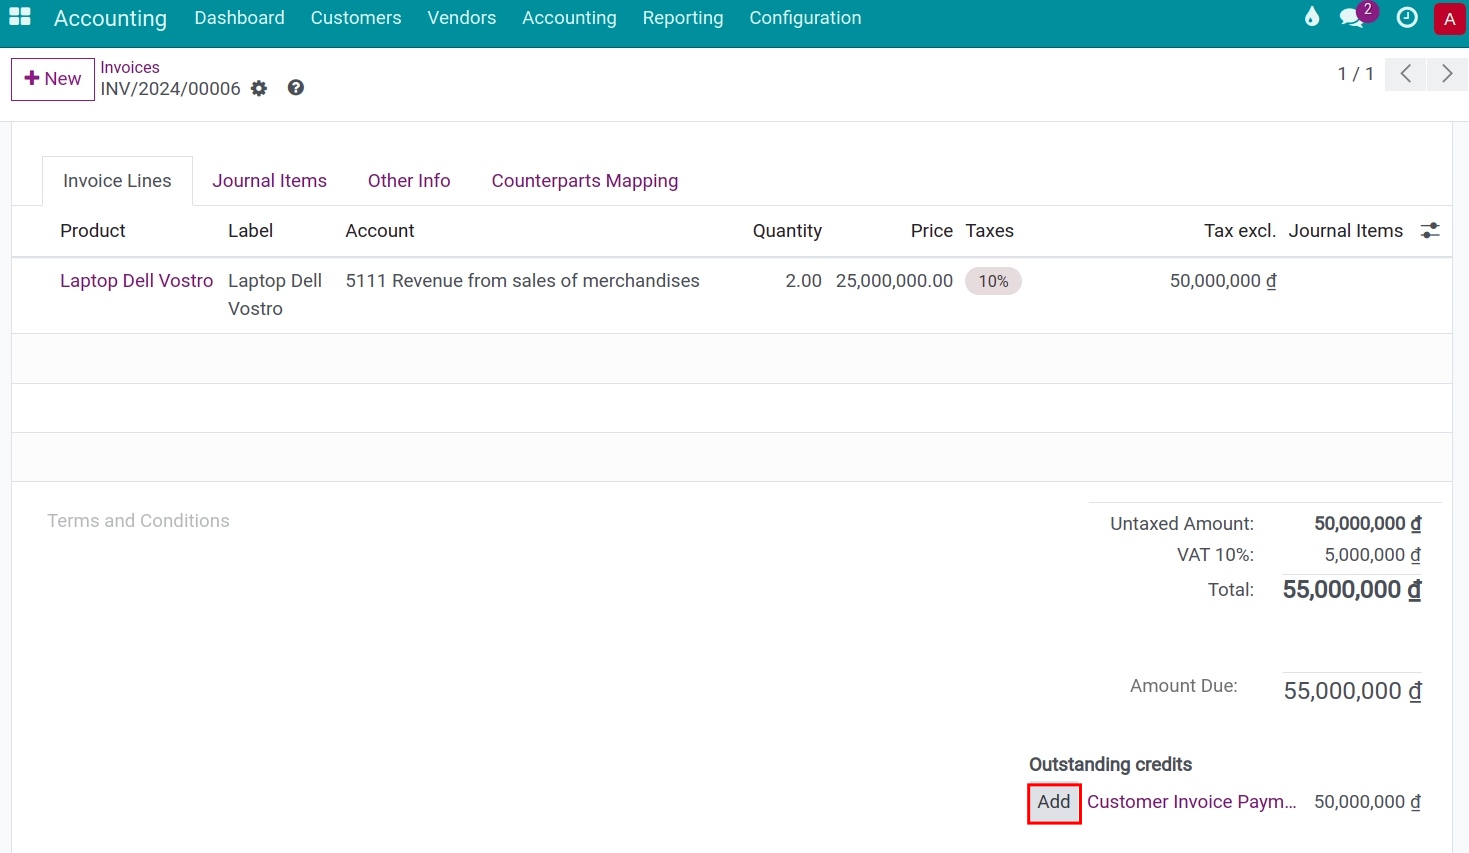Viewport: 1469px width, 853px height.
Task: Click the Product column header
Action: click(x=93, y=231)
